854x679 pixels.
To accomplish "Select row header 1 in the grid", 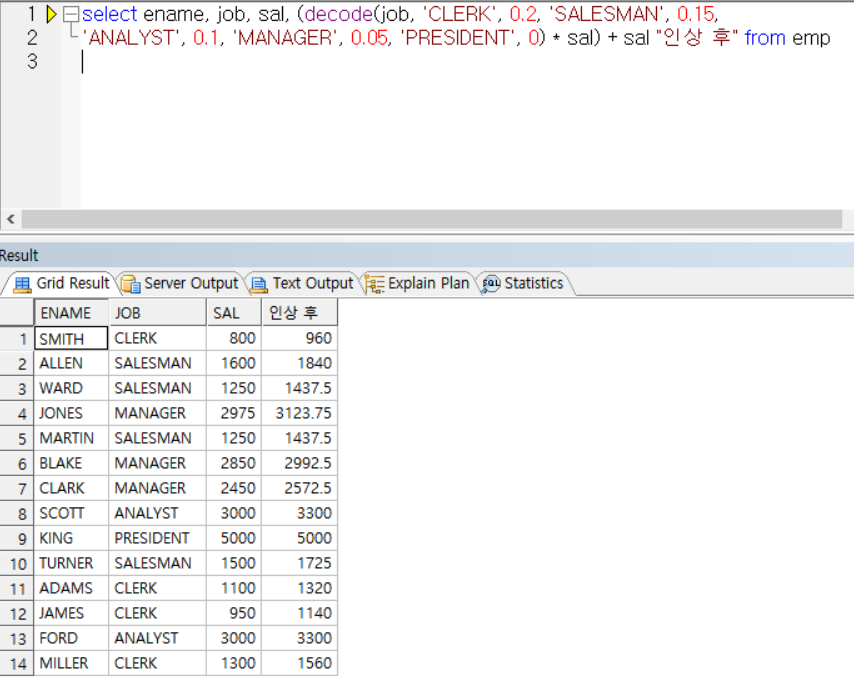I will 17,338.
